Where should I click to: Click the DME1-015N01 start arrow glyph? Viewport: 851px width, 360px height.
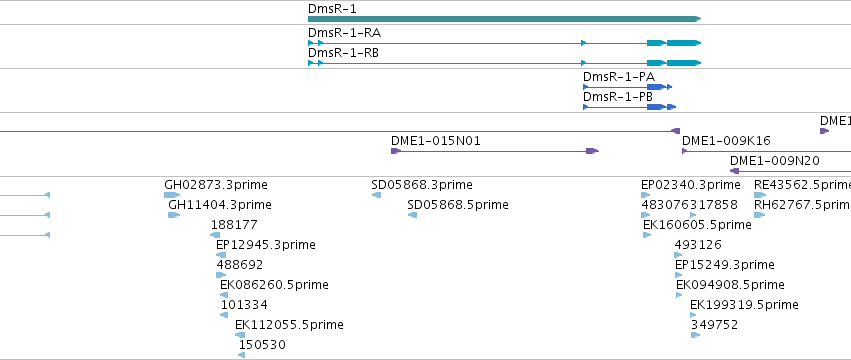[x=396, y=151]
